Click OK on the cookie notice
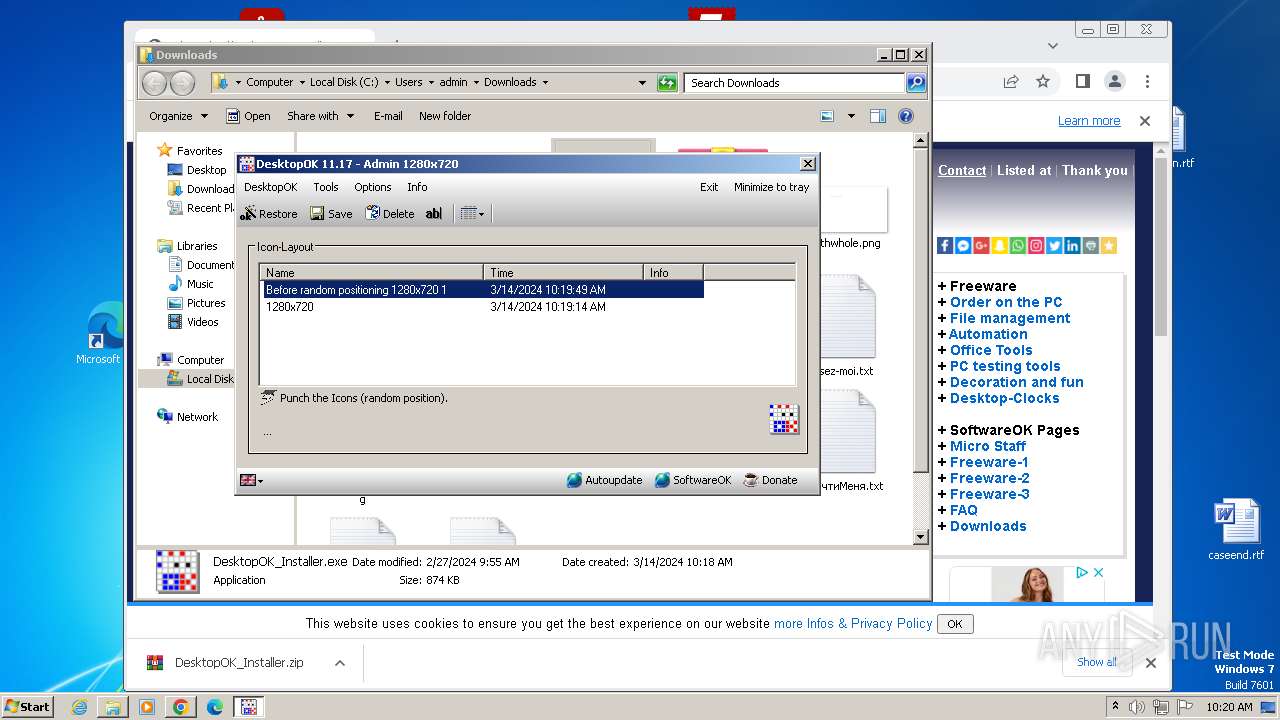1280x720 pixels. tap(955, 624)
